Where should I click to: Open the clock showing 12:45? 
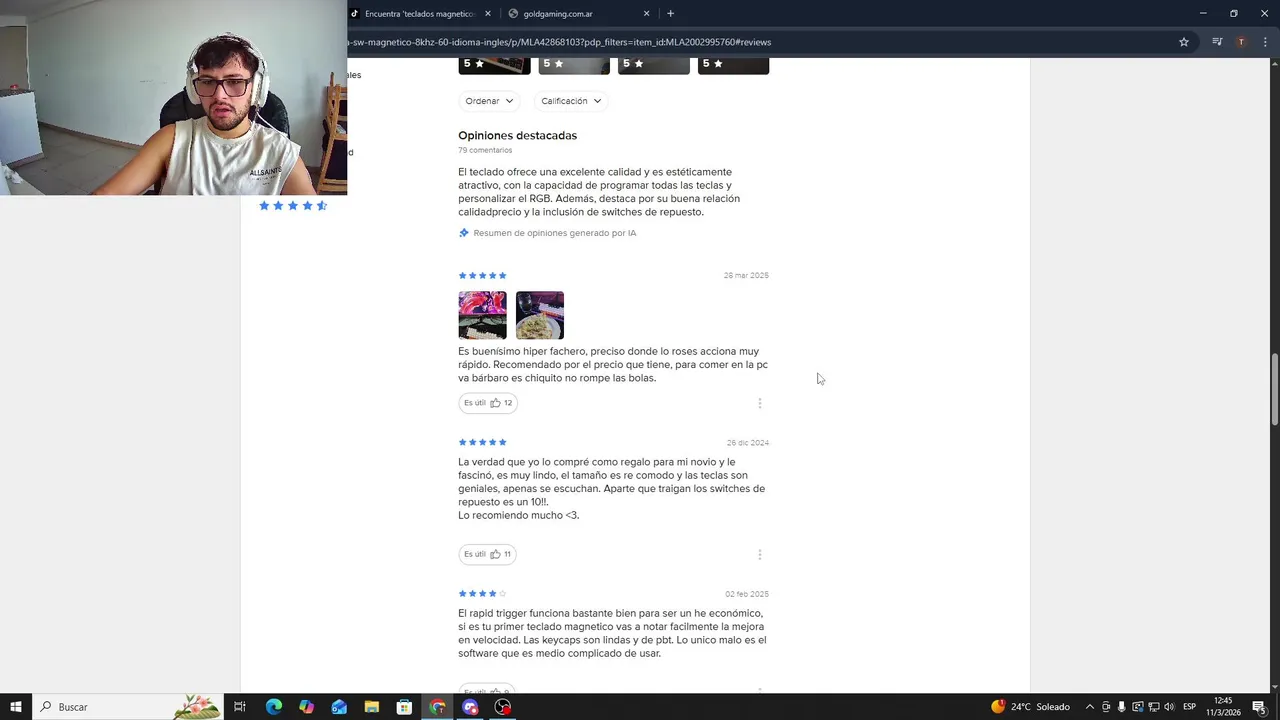(1224, 707)
